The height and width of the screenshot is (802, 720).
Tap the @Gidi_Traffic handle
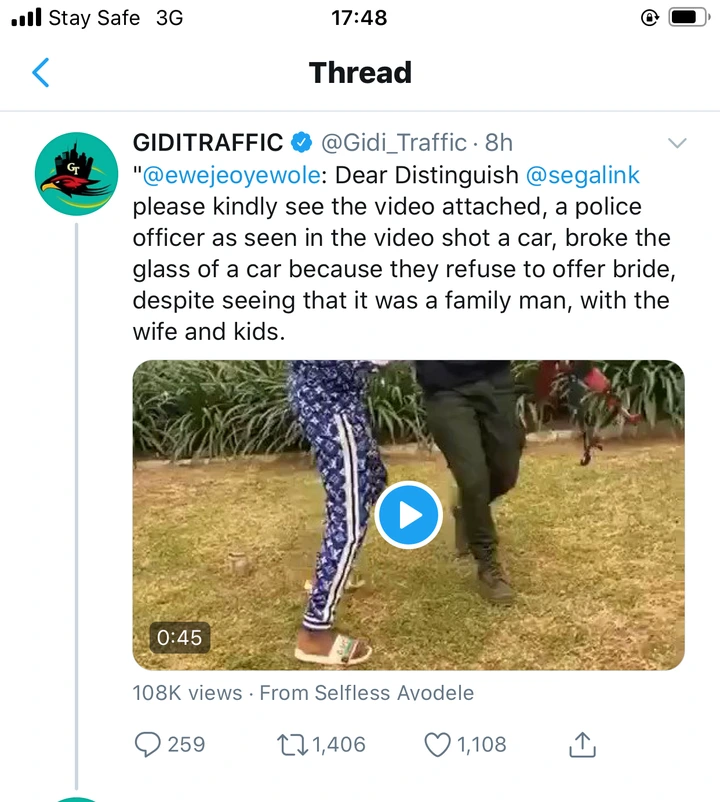point(393,143)
